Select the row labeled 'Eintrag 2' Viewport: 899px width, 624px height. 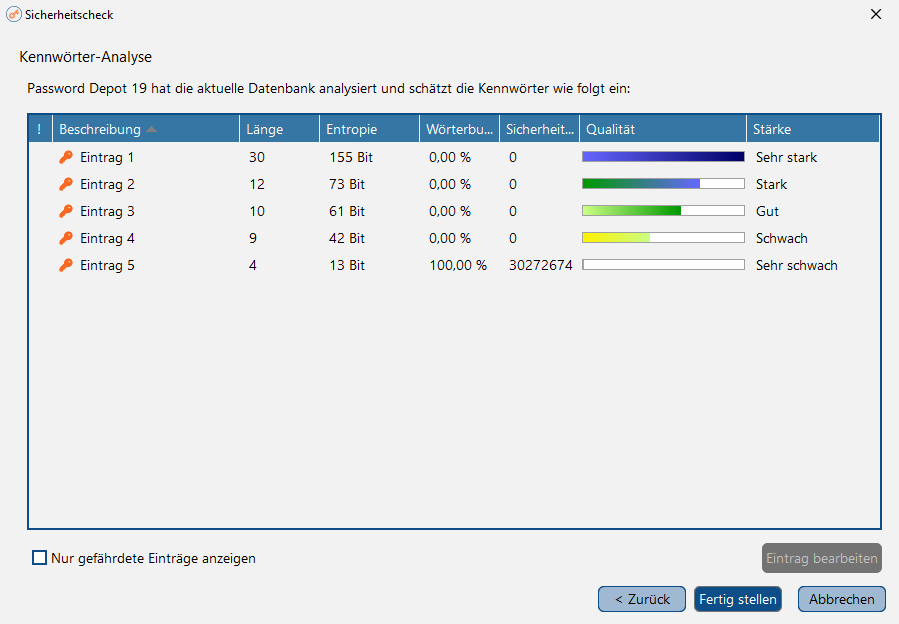pyautogui.click(x=454, y=184)
